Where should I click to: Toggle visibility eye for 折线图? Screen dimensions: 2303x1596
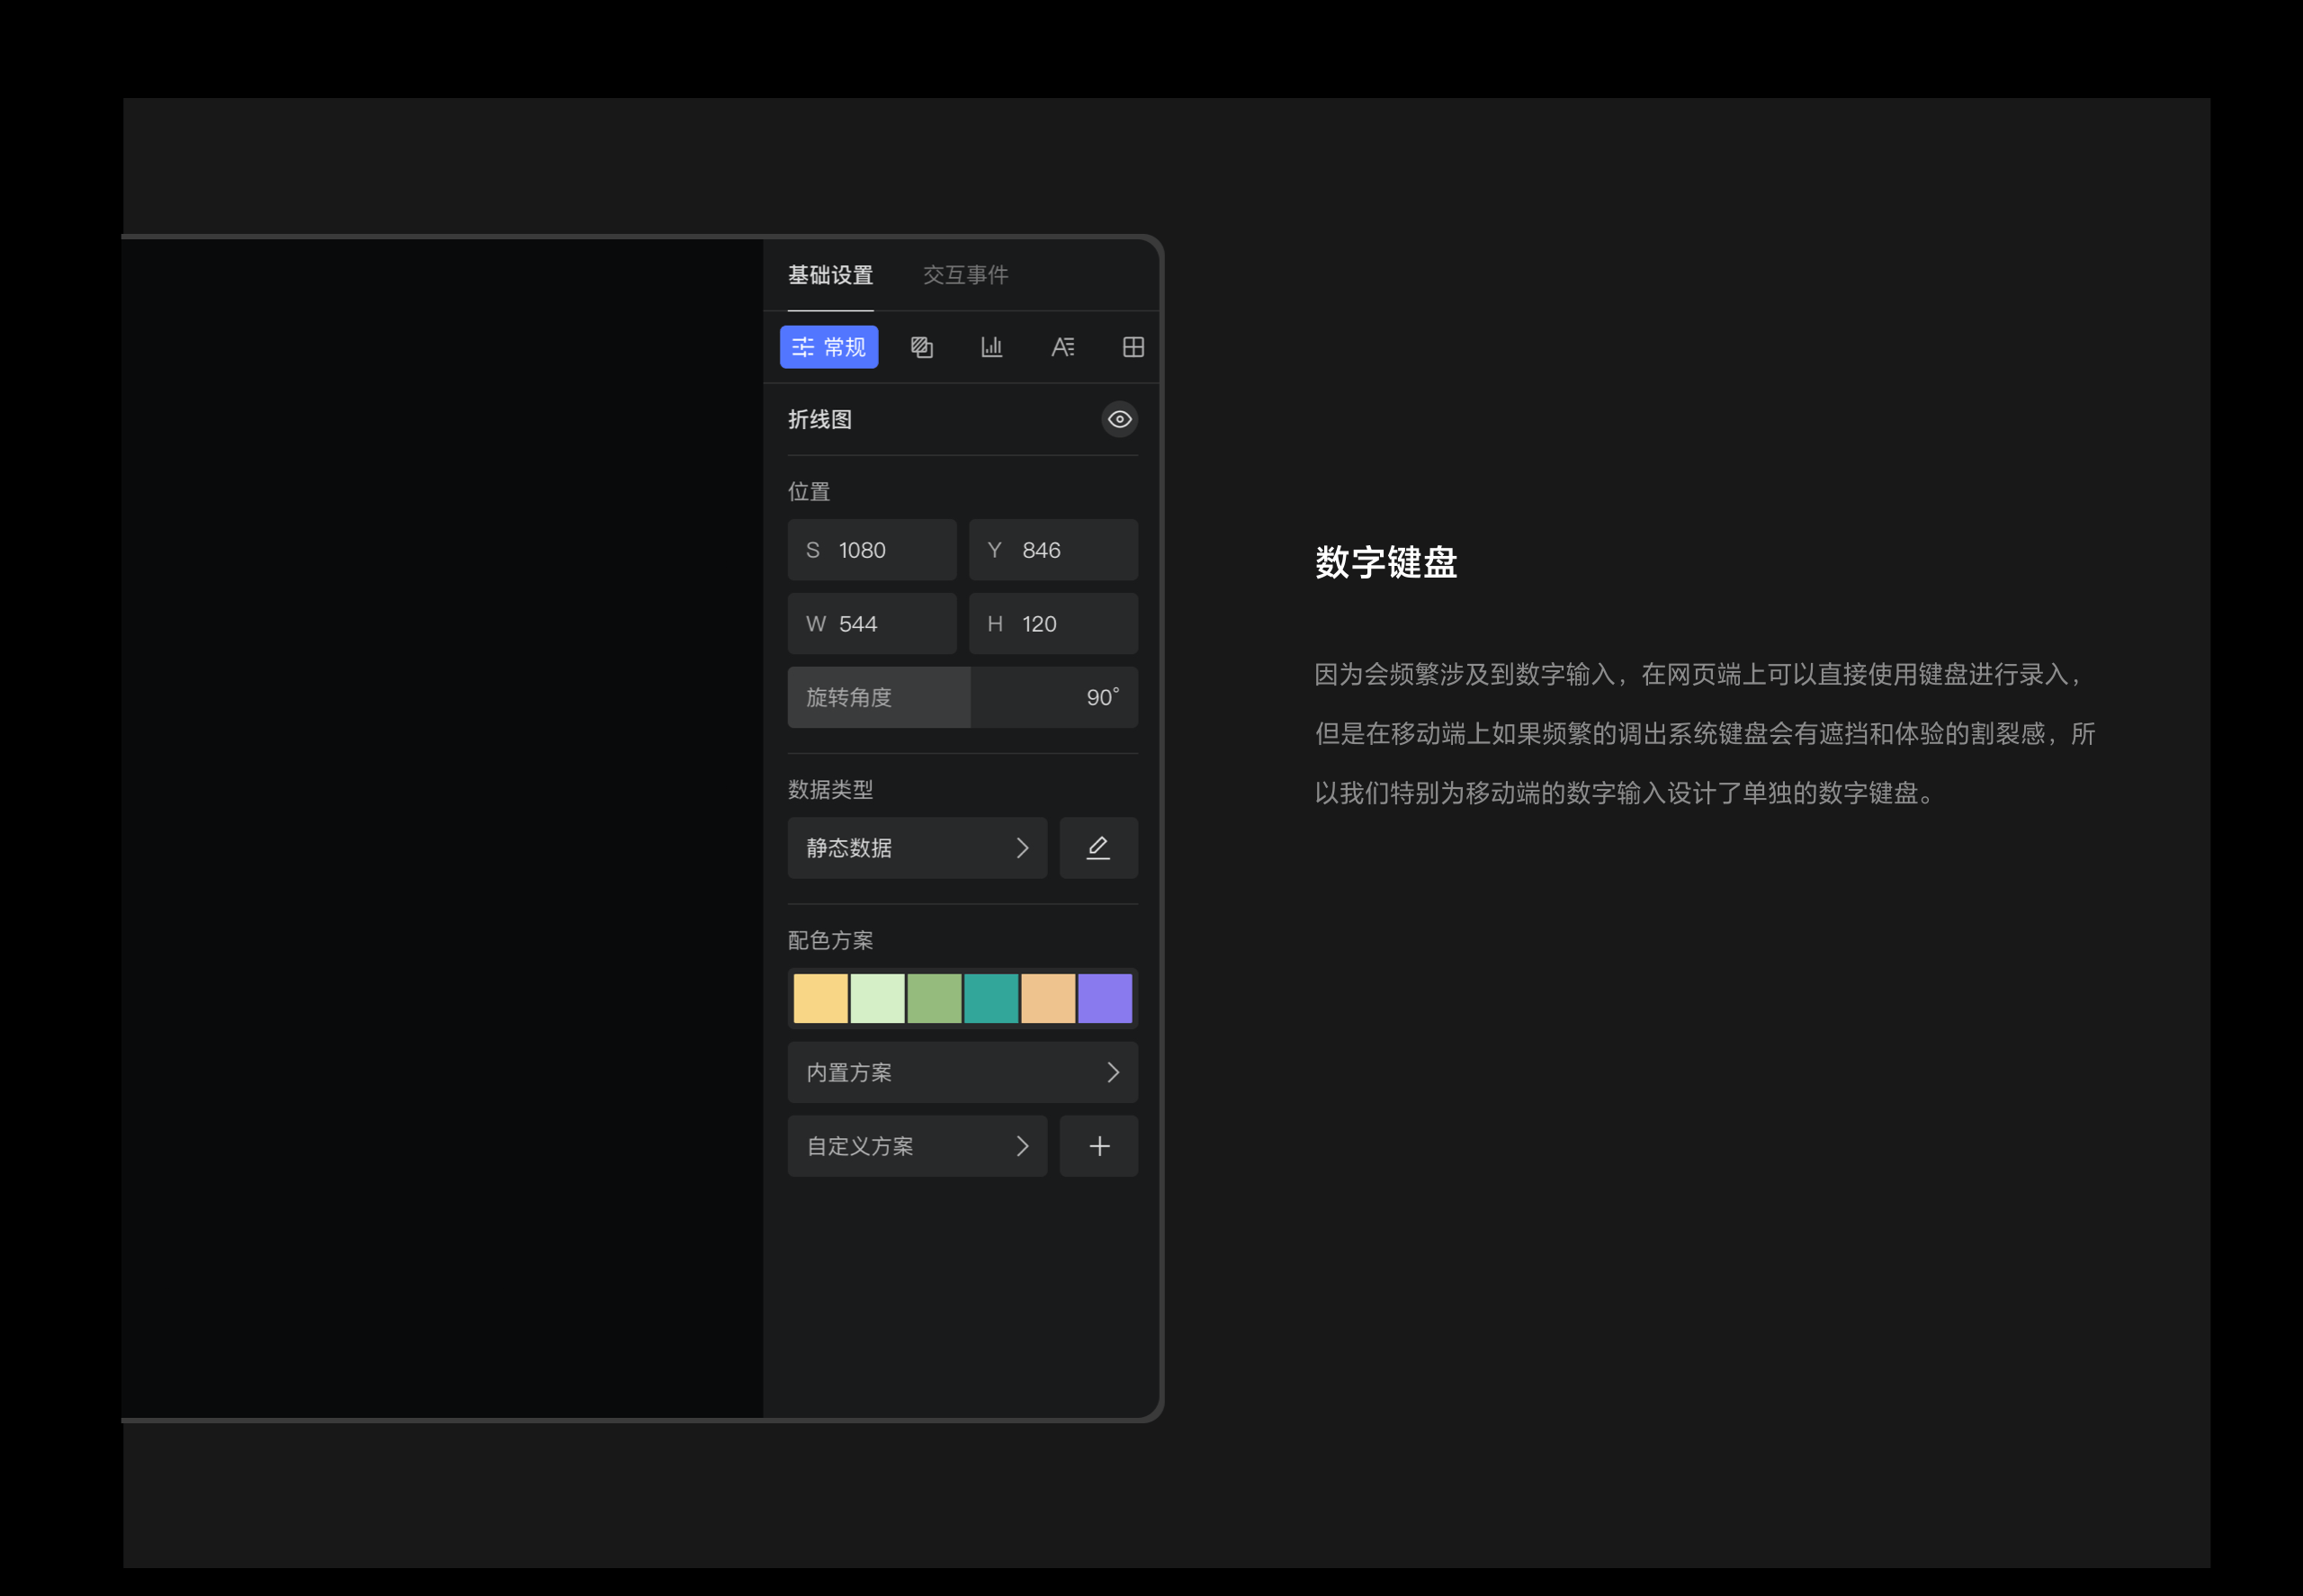point(1120,419)
